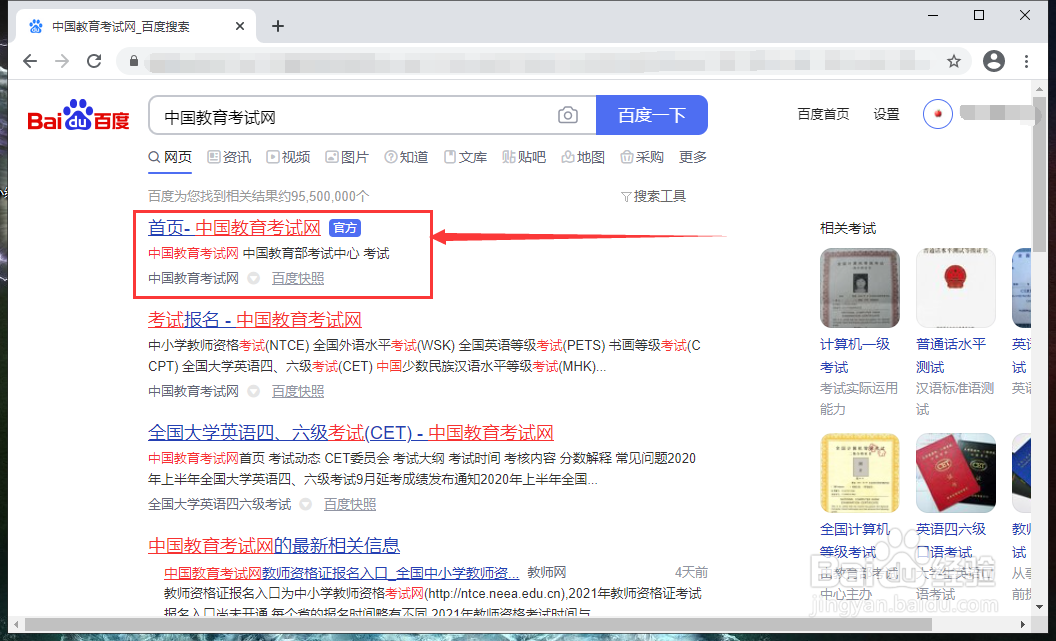Image resolution: width=1056 pixels, height=641 pixels.
Task: Open 百度快照 under the first result
Action: [298, 278]
